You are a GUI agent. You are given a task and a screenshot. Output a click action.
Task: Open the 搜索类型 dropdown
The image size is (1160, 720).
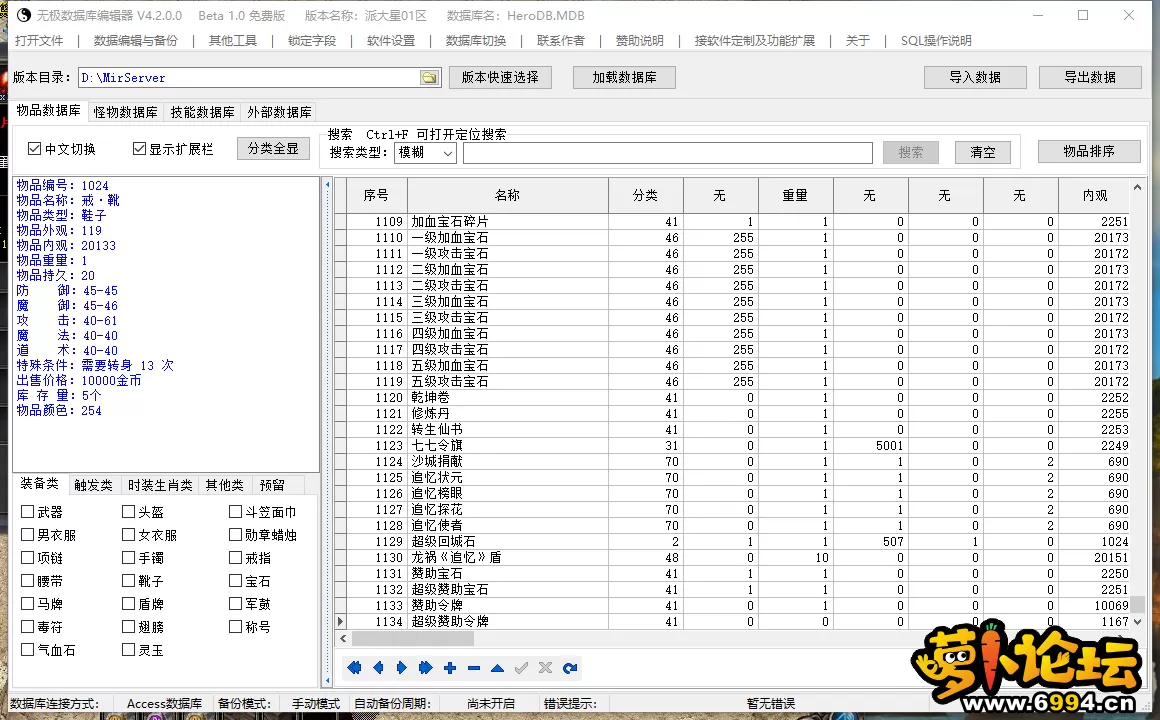pos(425,152)
